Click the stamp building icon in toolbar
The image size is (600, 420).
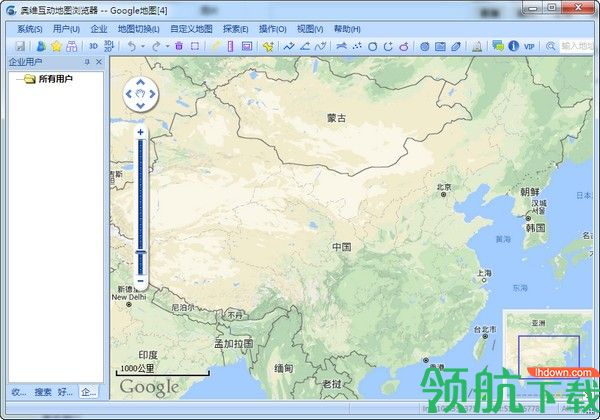[477, 46]
